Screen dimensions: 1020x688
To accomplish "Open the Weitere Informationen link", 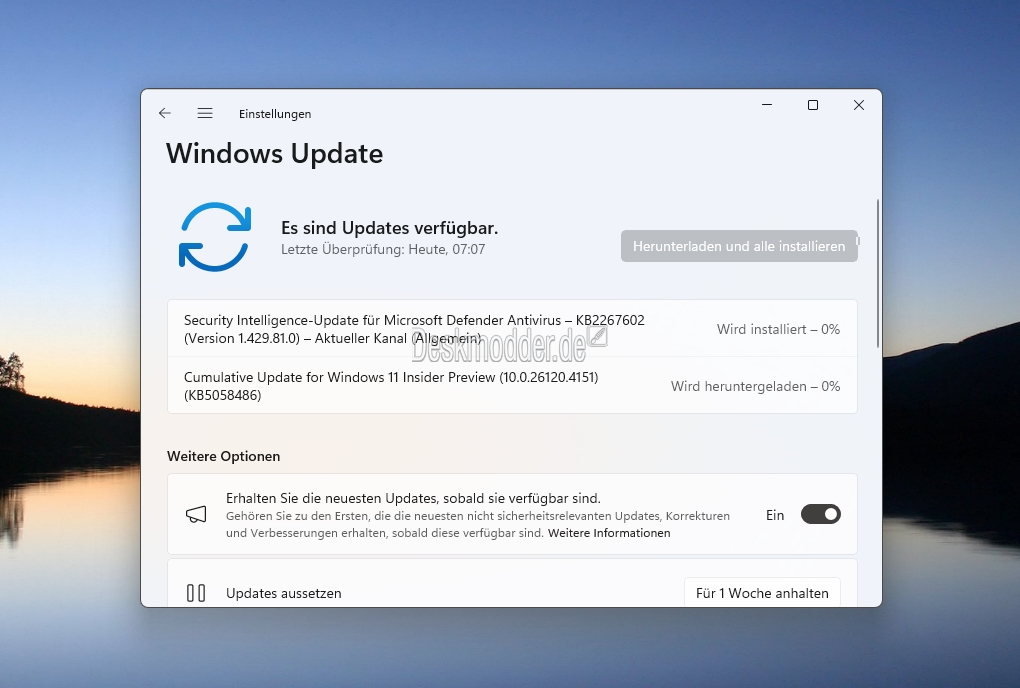I will pyautogui.click(x=609, y=533).
